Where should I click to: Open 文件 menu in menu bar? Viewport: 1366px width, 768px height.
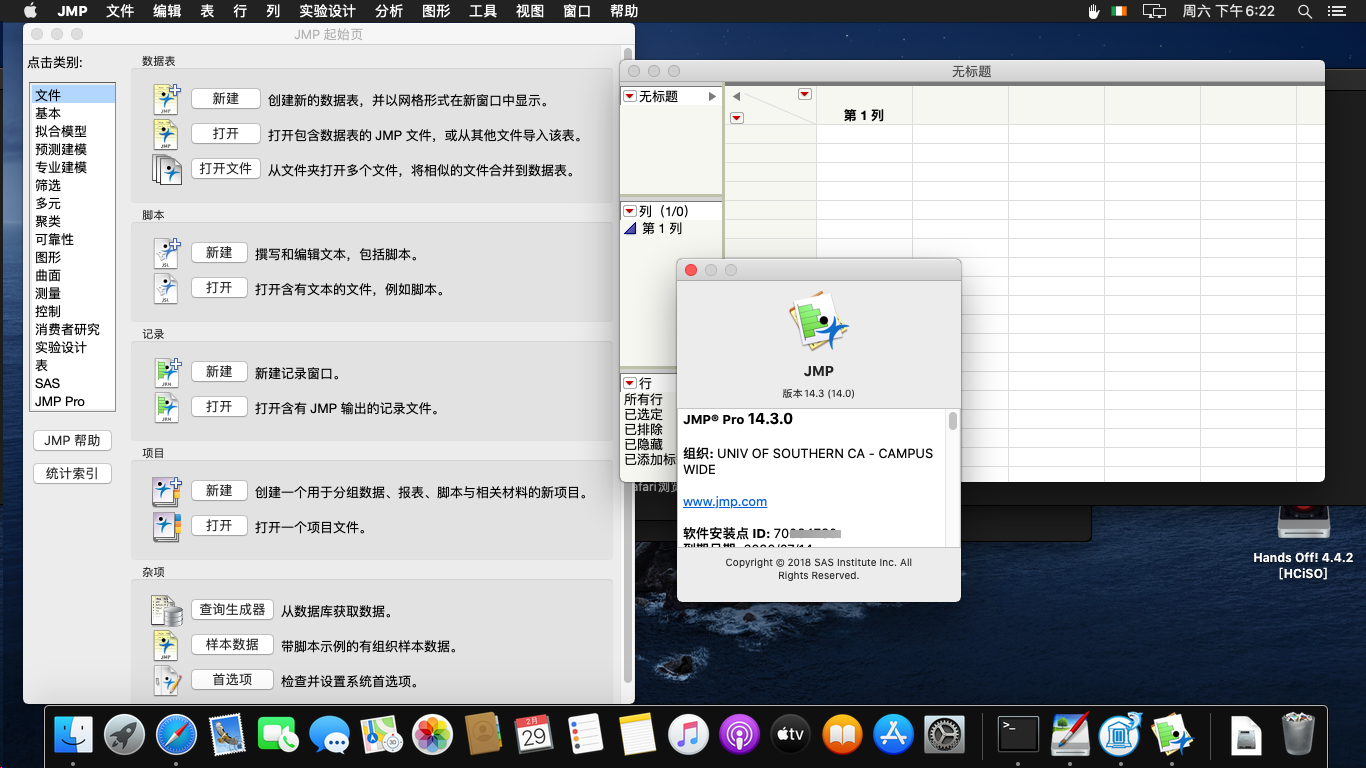(x=120, y=11)
